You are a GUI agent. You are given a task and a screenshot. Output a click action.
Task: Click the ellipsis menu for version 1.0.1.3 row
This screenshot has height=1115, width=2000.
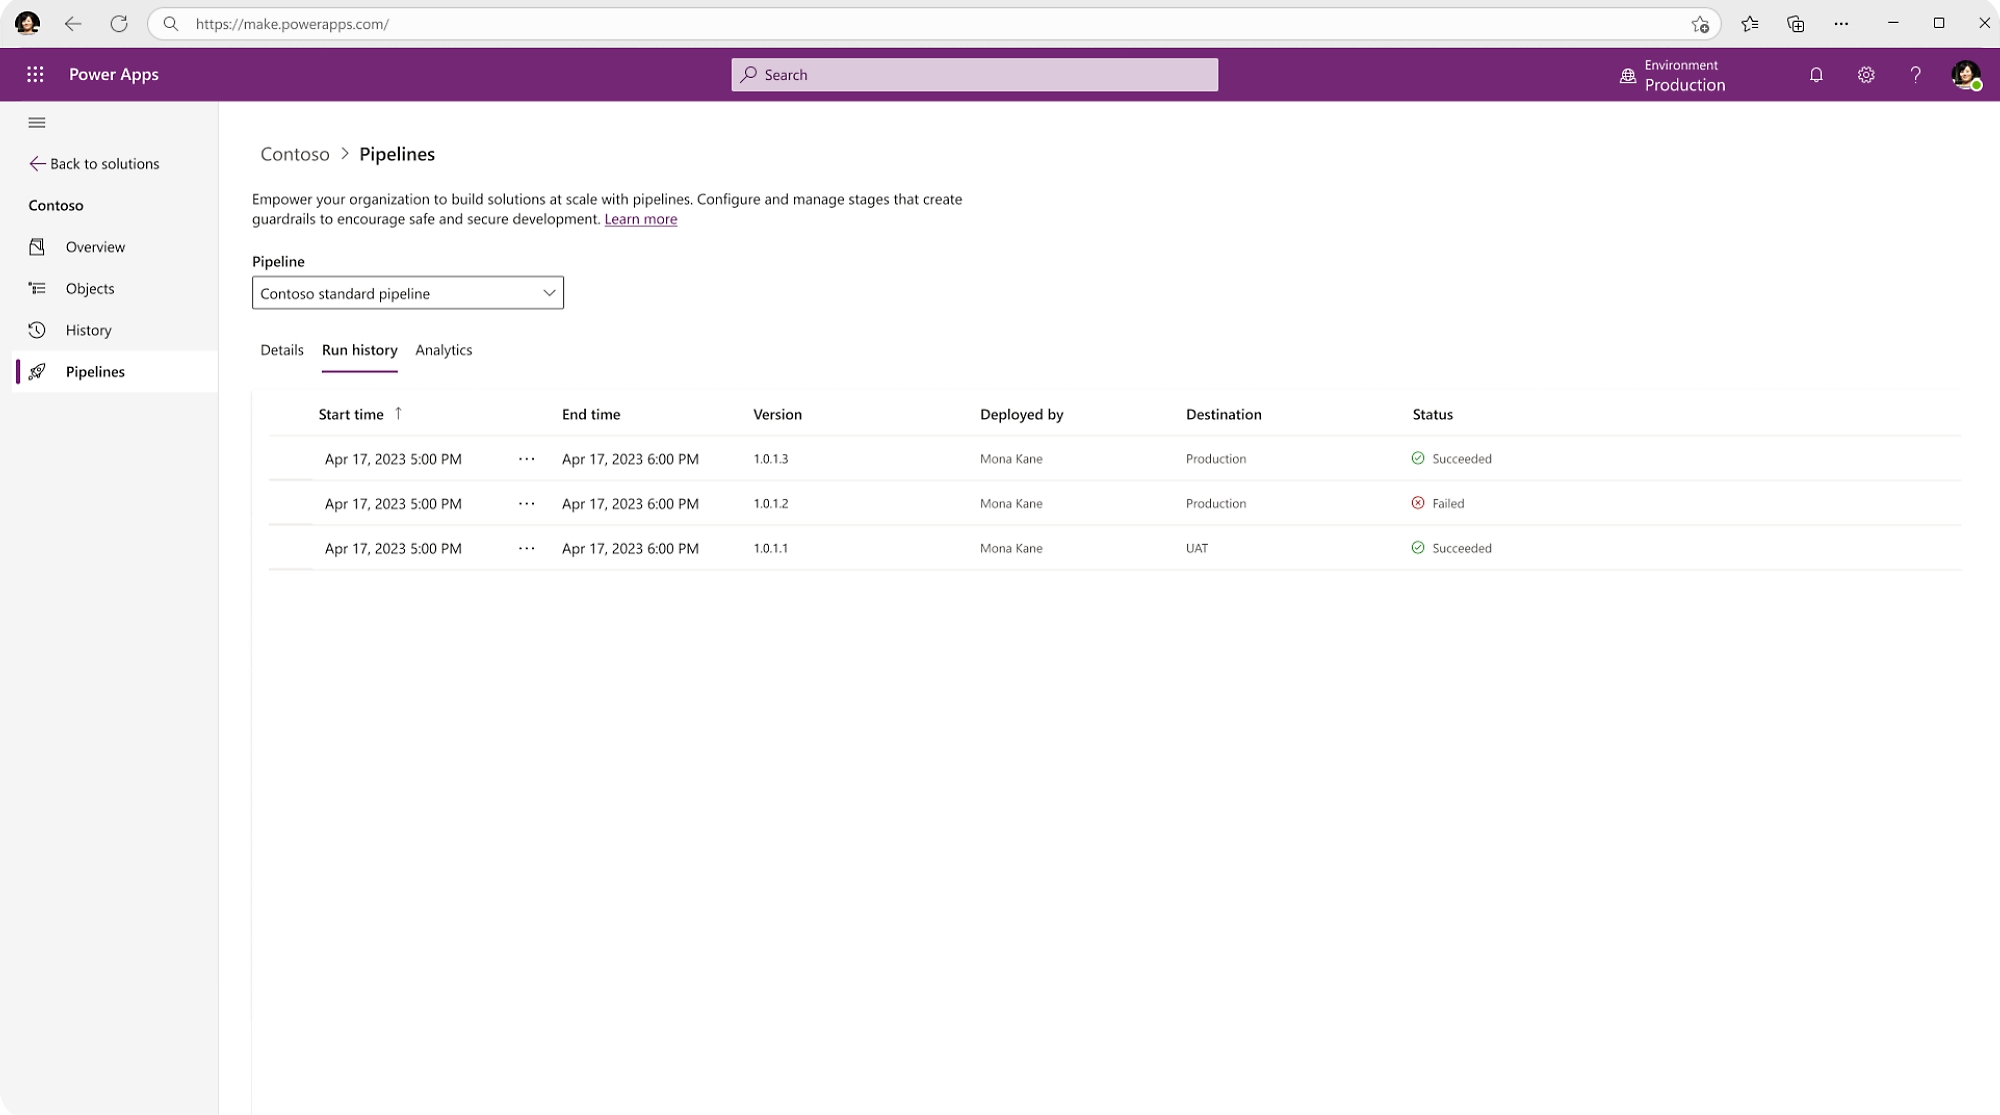[x=526, y=457]
